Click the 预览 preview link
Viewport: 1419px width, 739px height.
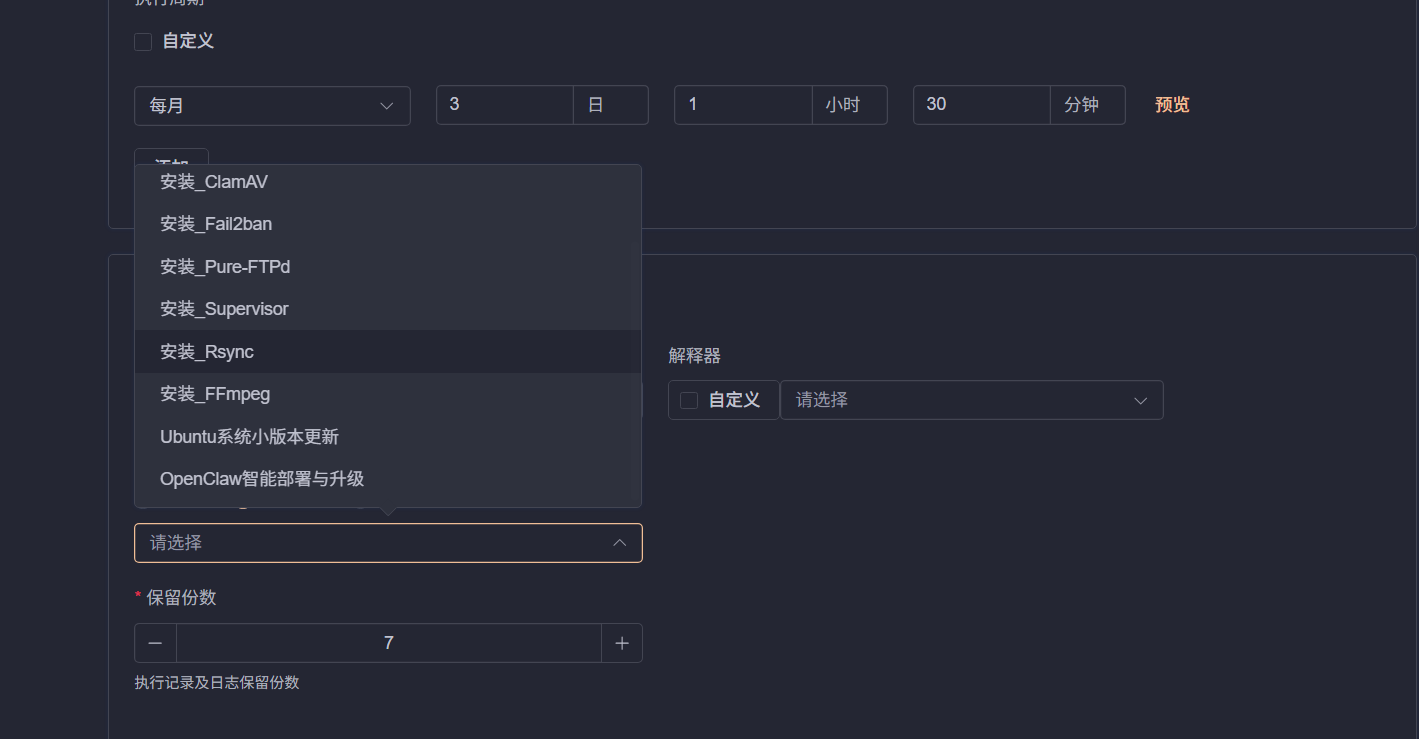1172,105
